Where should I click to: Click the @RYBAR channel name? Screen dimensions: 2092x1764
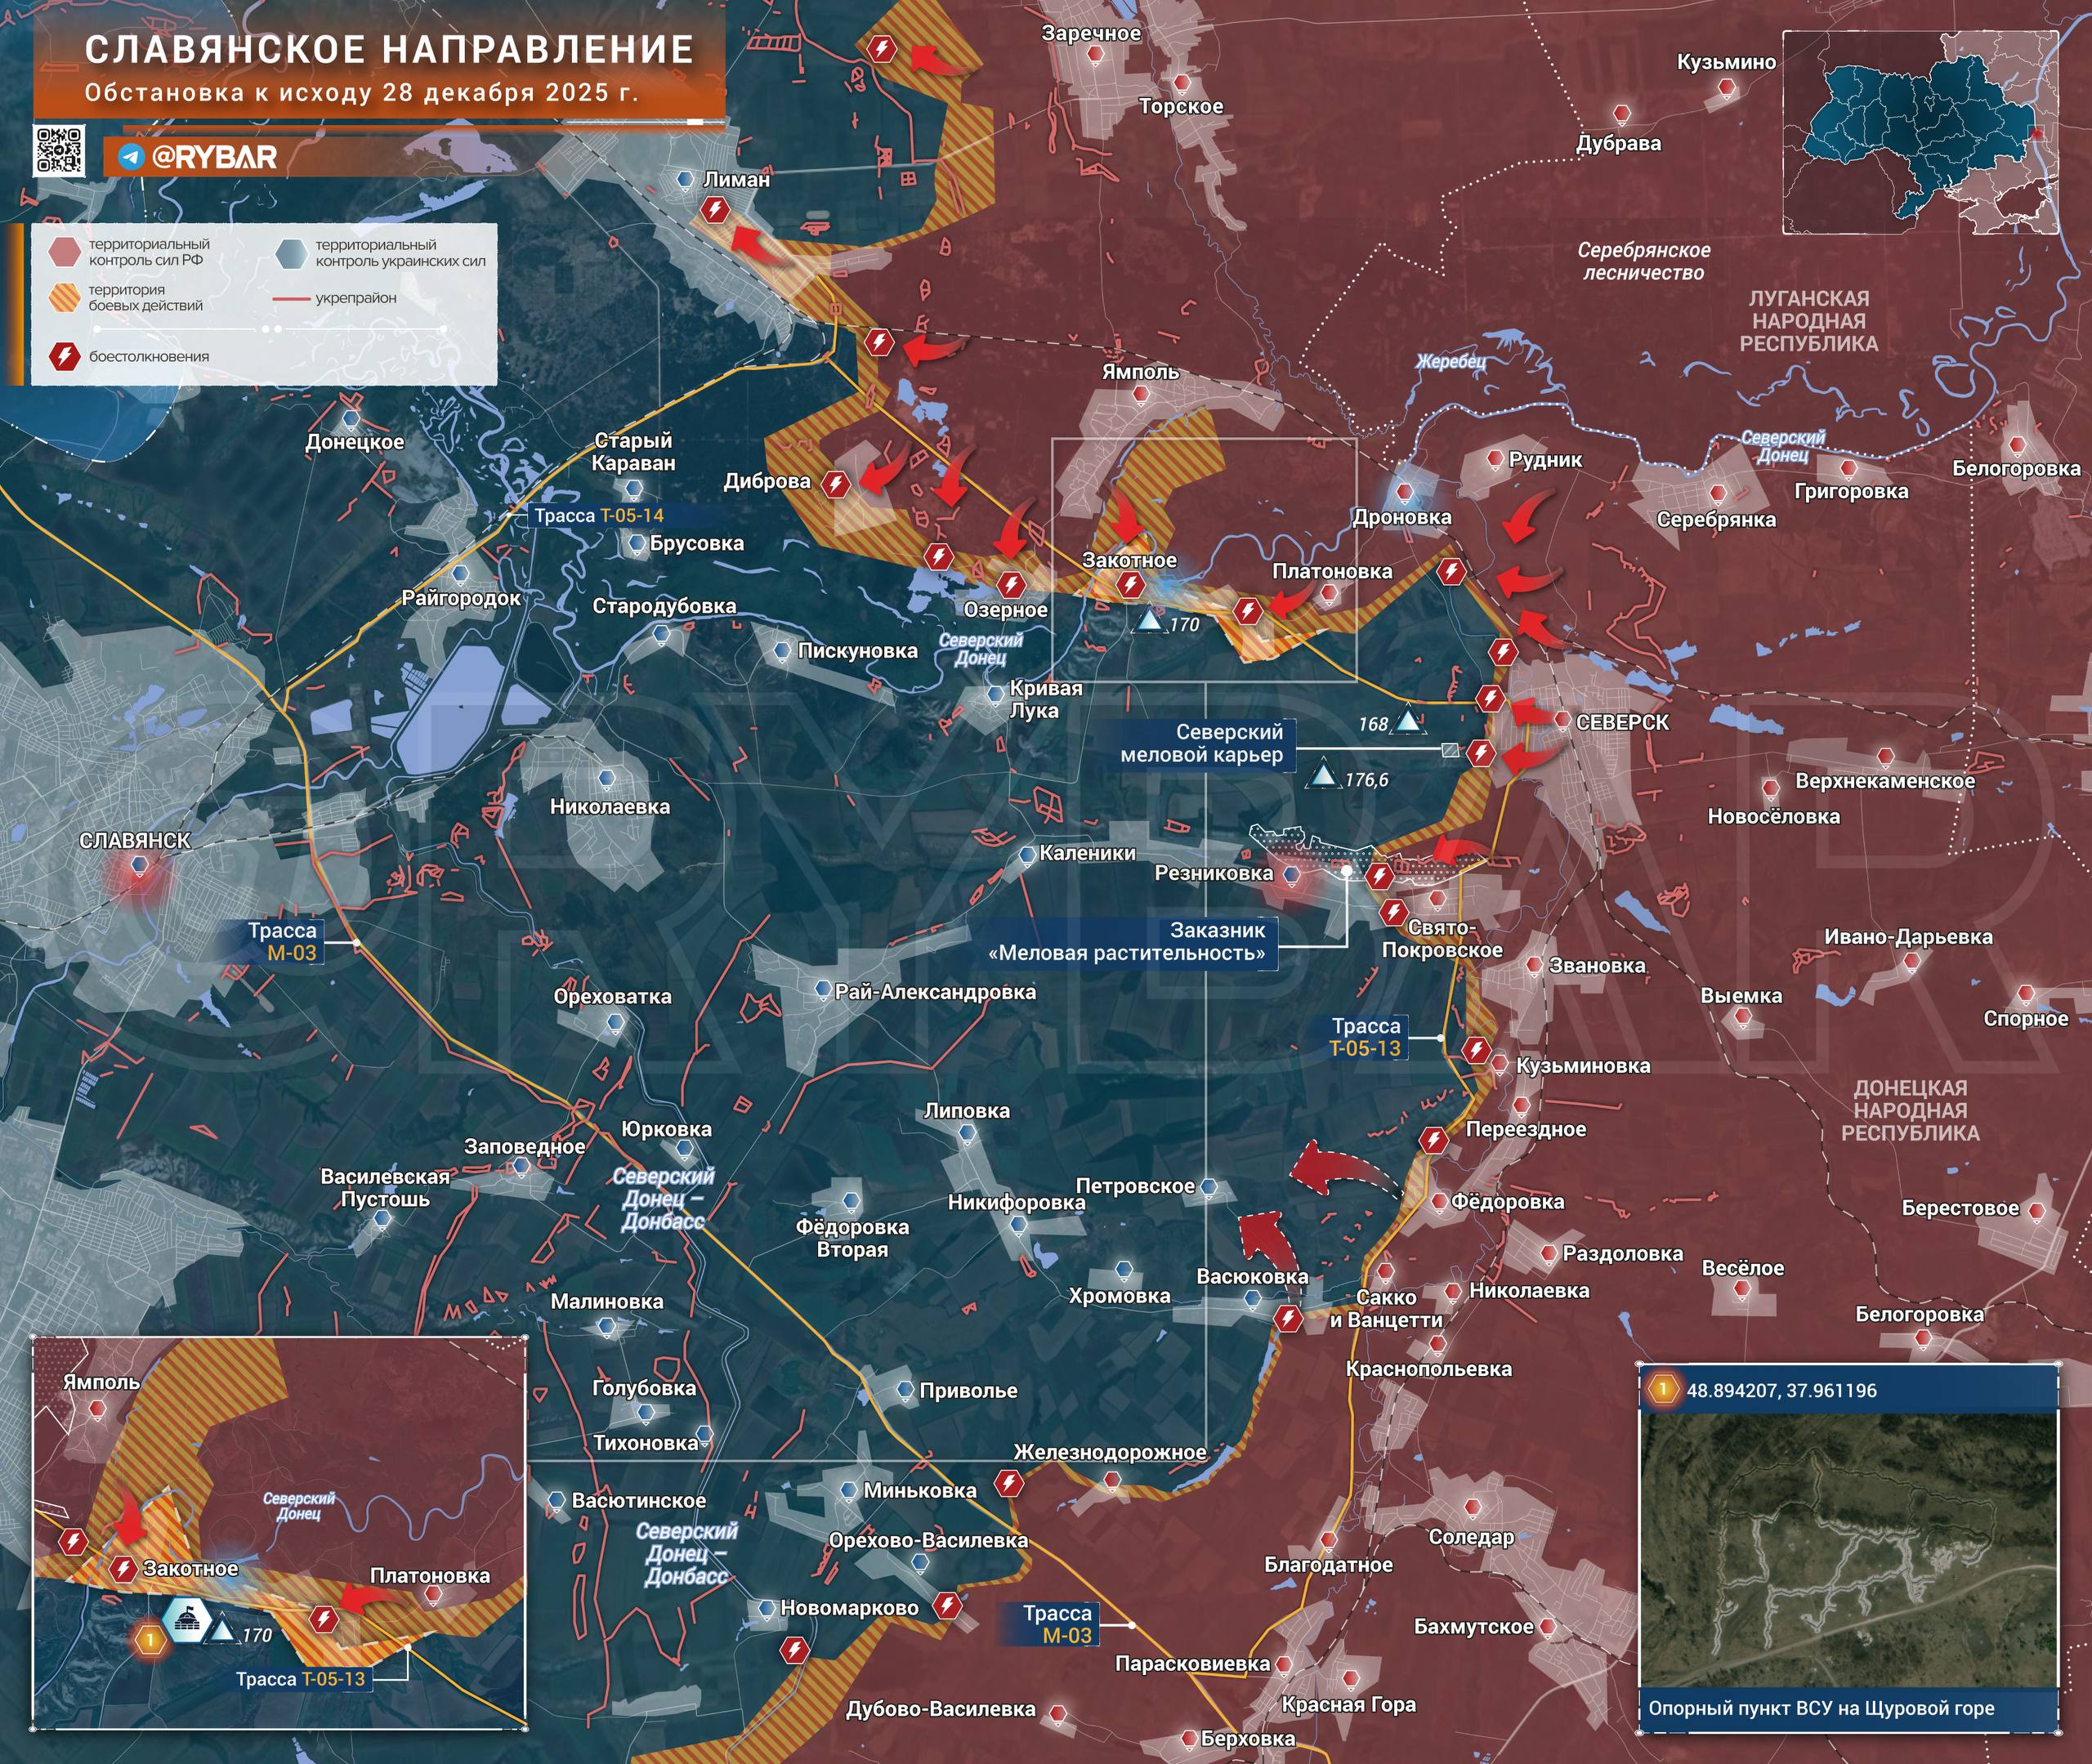pos(213,158)
